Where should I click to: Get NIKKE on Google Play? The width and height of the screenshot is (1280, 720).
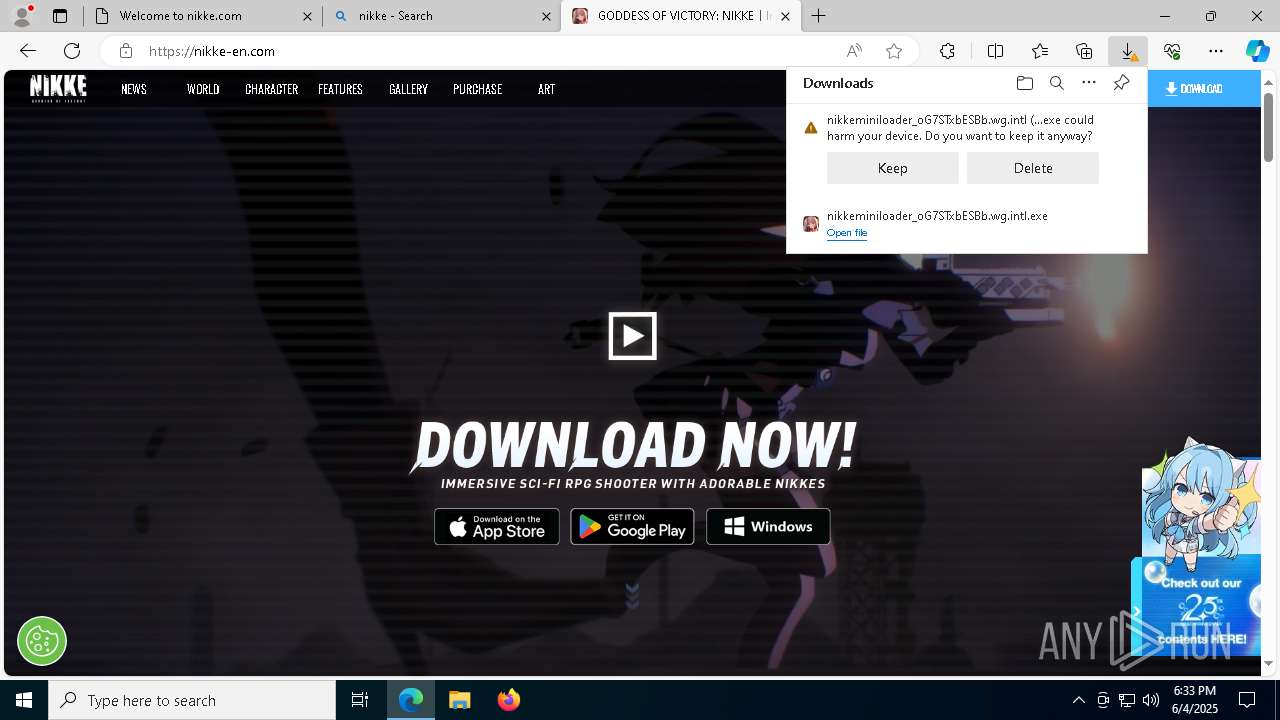[632, 527]
